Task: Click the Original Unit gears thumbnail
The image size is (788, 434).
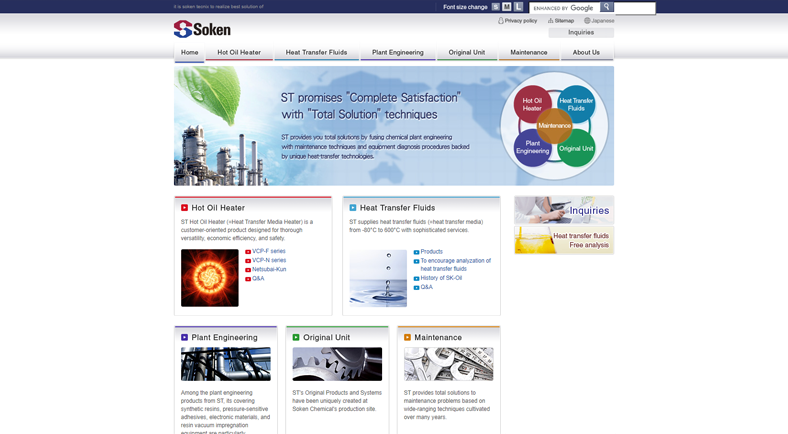Action: 337,364
